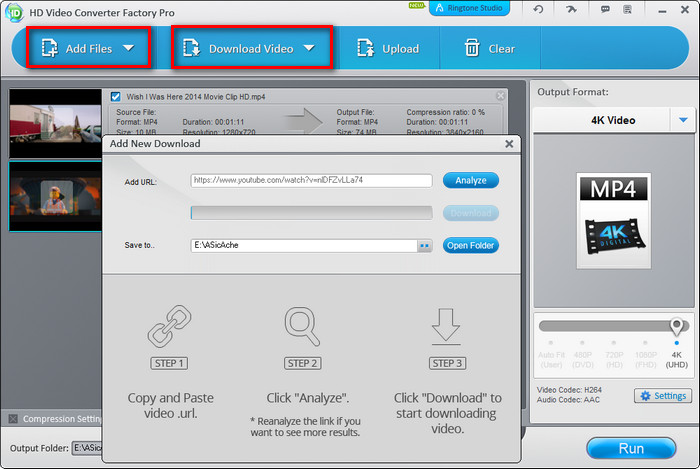Click the Audio Codec: AAC text

[x=568, y=400]
